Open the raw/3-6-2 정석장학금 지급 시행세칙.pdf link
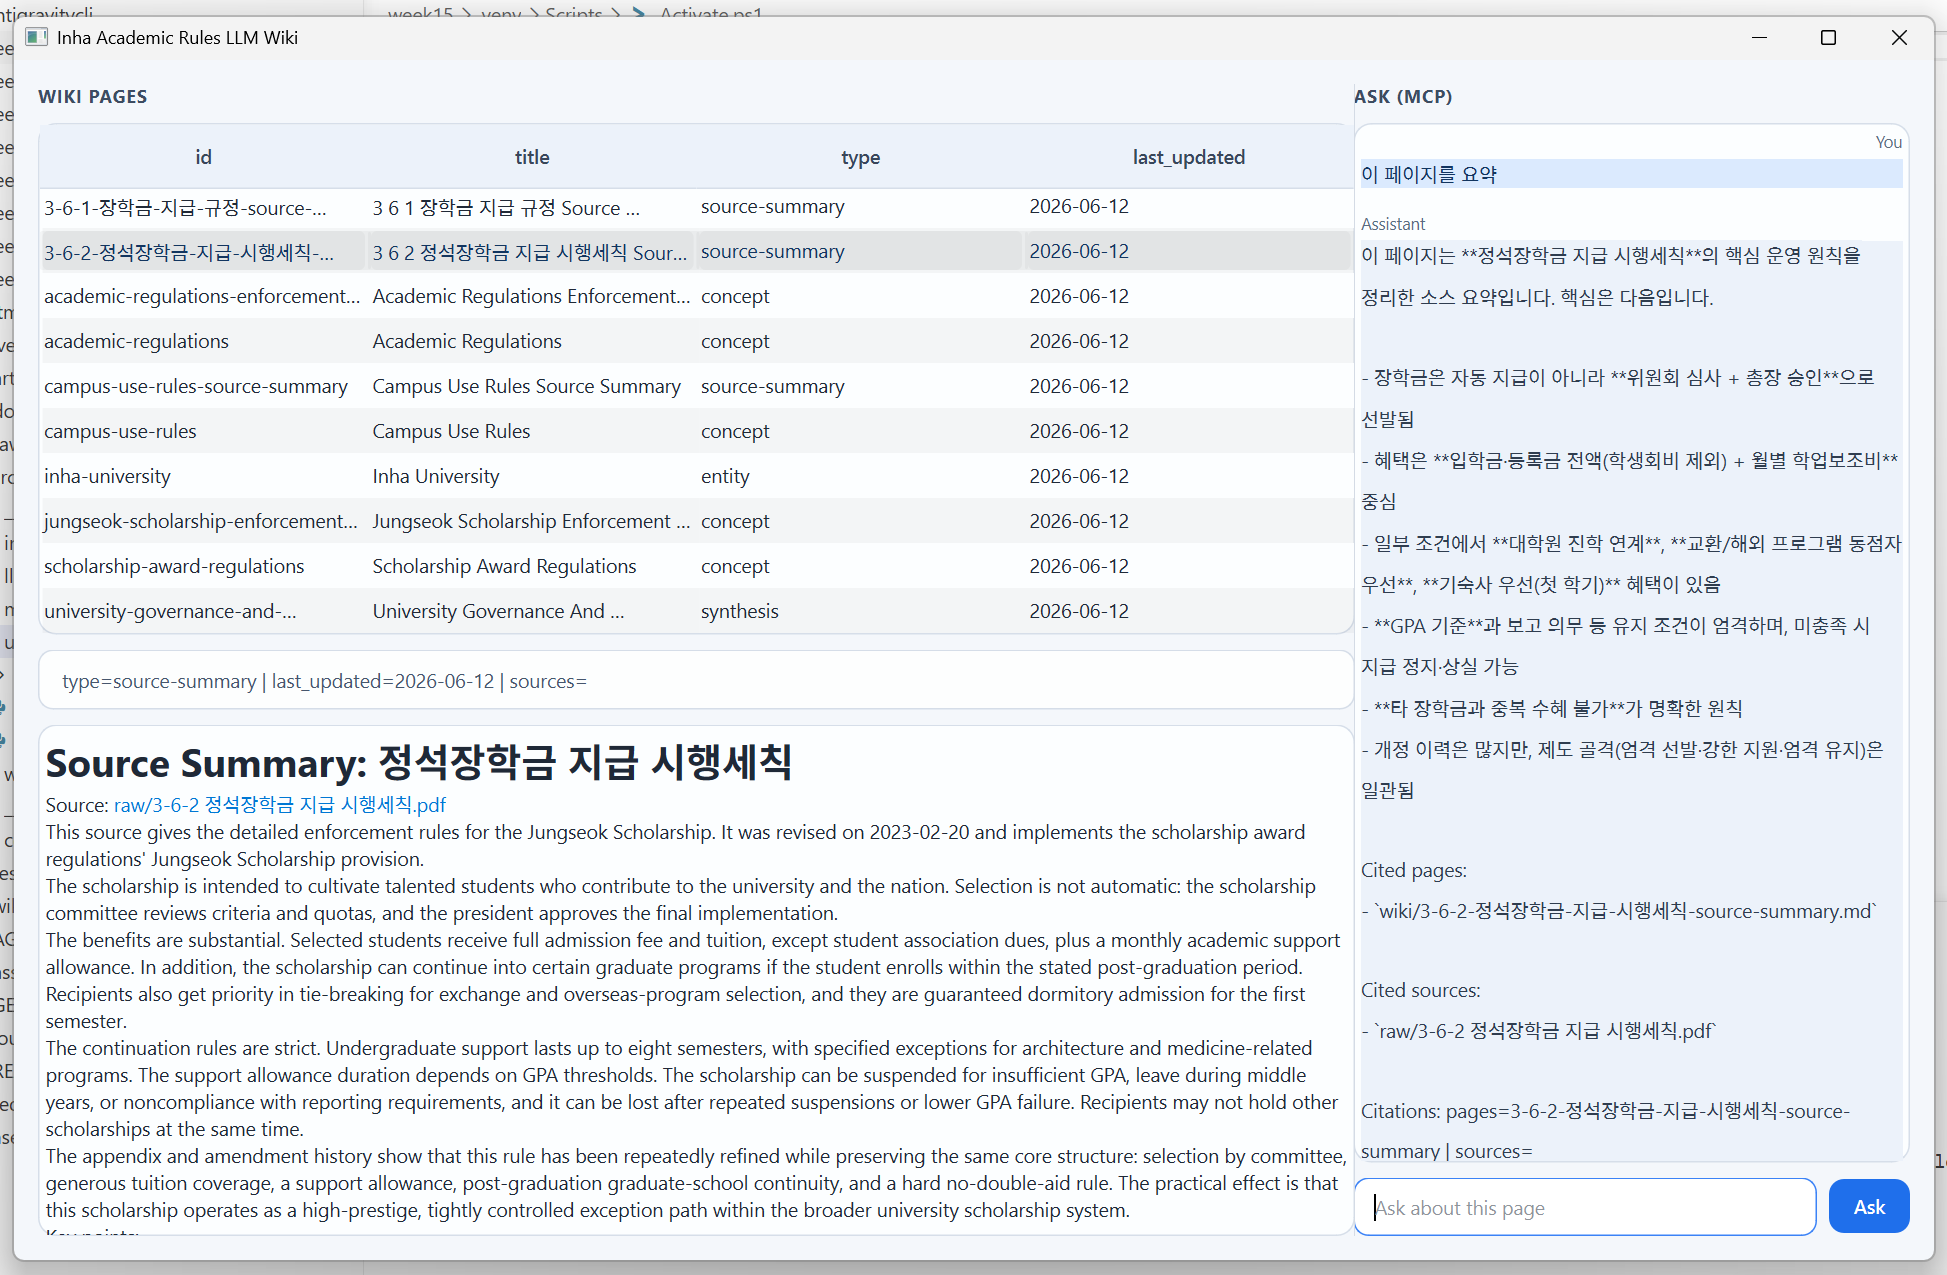This screenshot has width=1947, height=1275. (280, 805)
